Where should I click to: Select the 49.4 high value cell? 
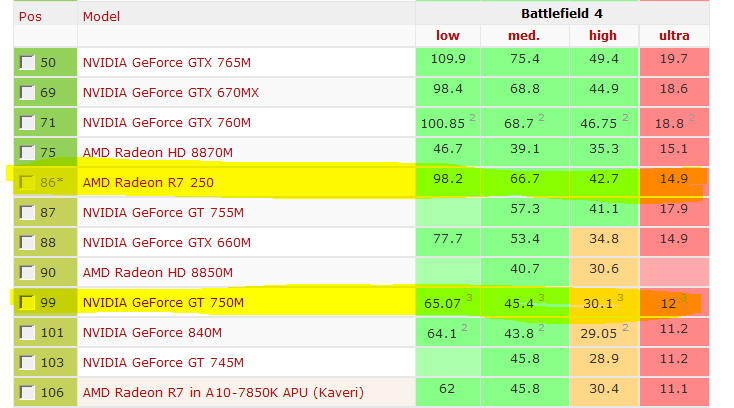[x=604, y=62]
